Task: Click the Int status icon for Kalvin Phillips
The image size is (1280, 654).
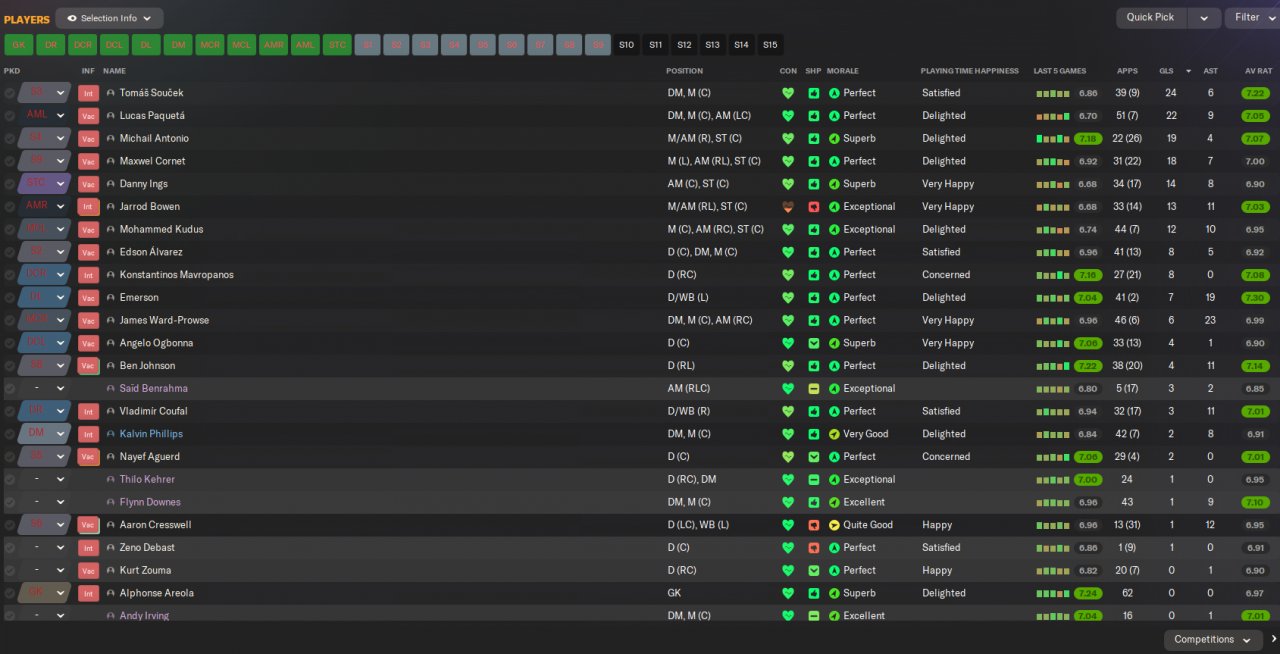Action: tap(88, 434)
